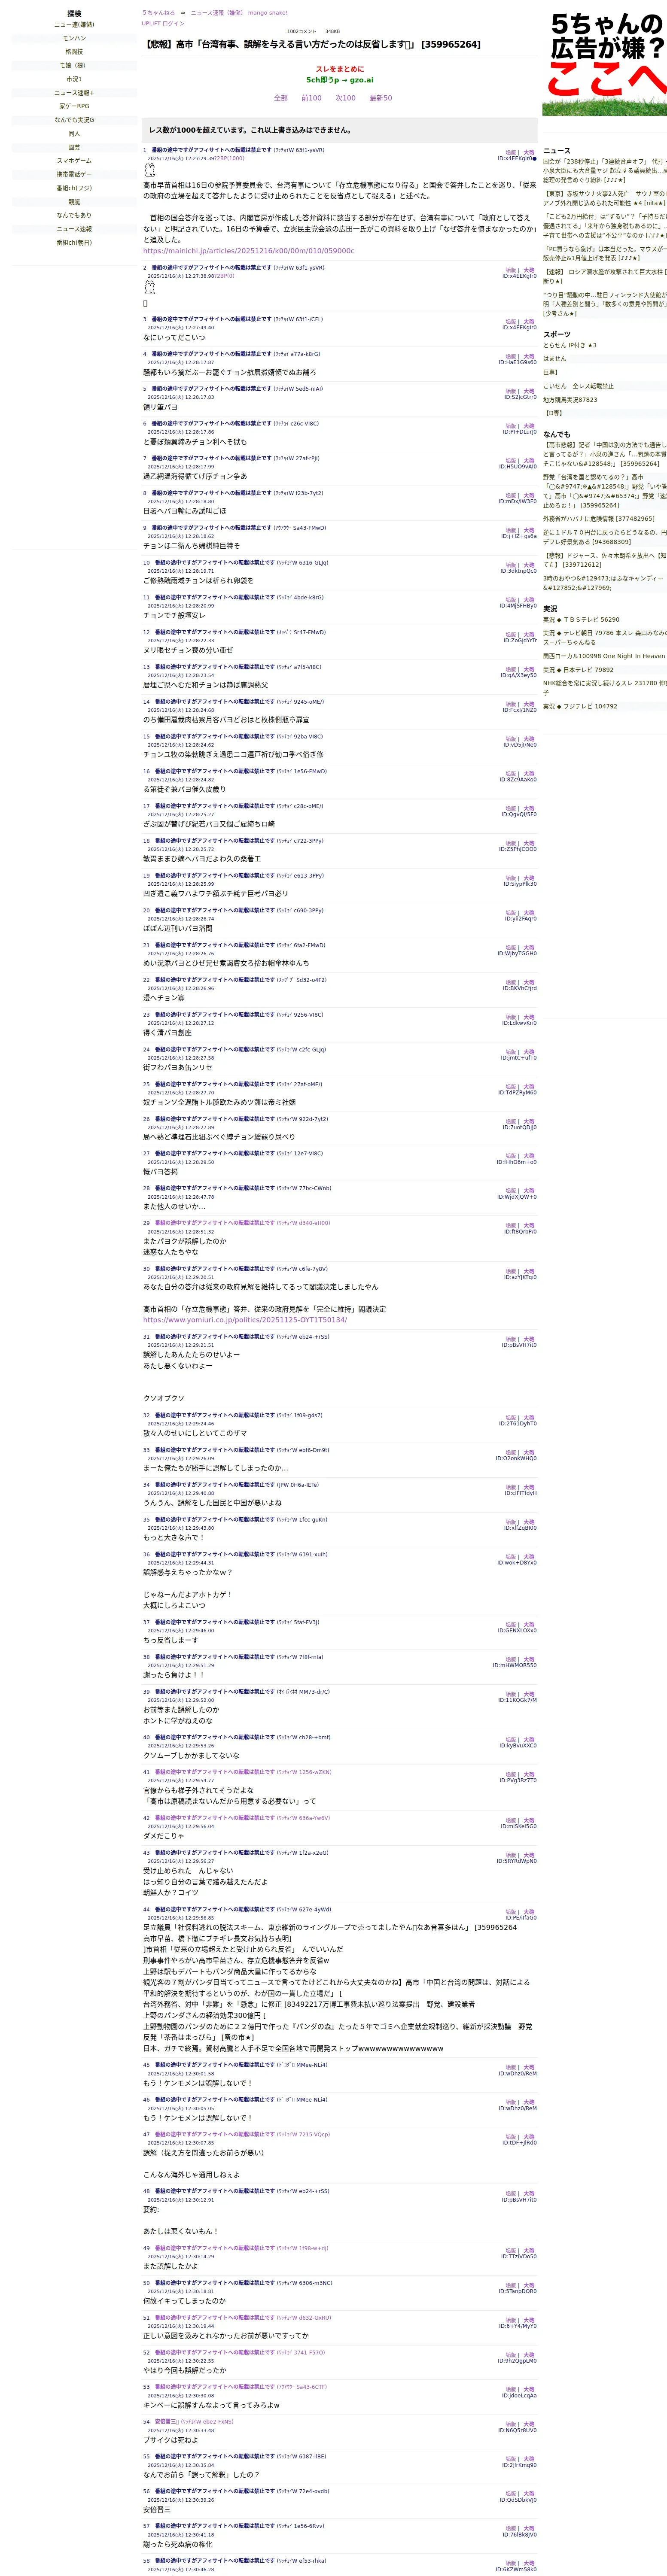Open the 5ch即うp → gzo.ai link
Screen dimensions: 667x2576
coord(340,80)
